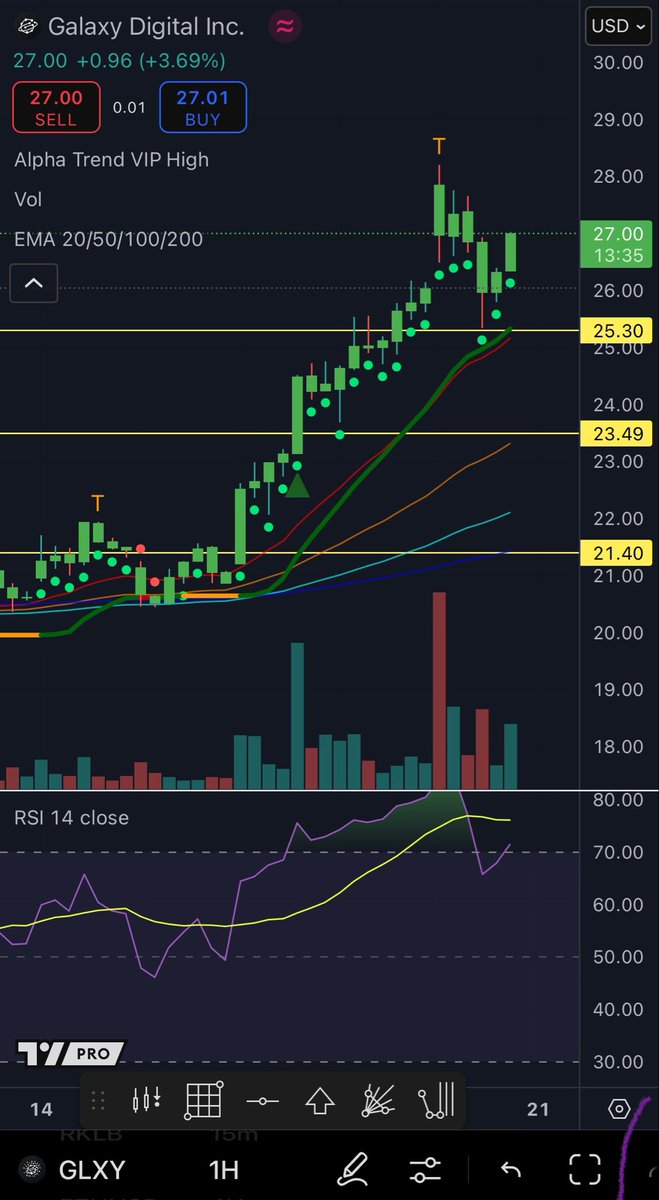659x1200 pixels.
Task: Change the 1H timeframe interval
Action: (225, 1169)
